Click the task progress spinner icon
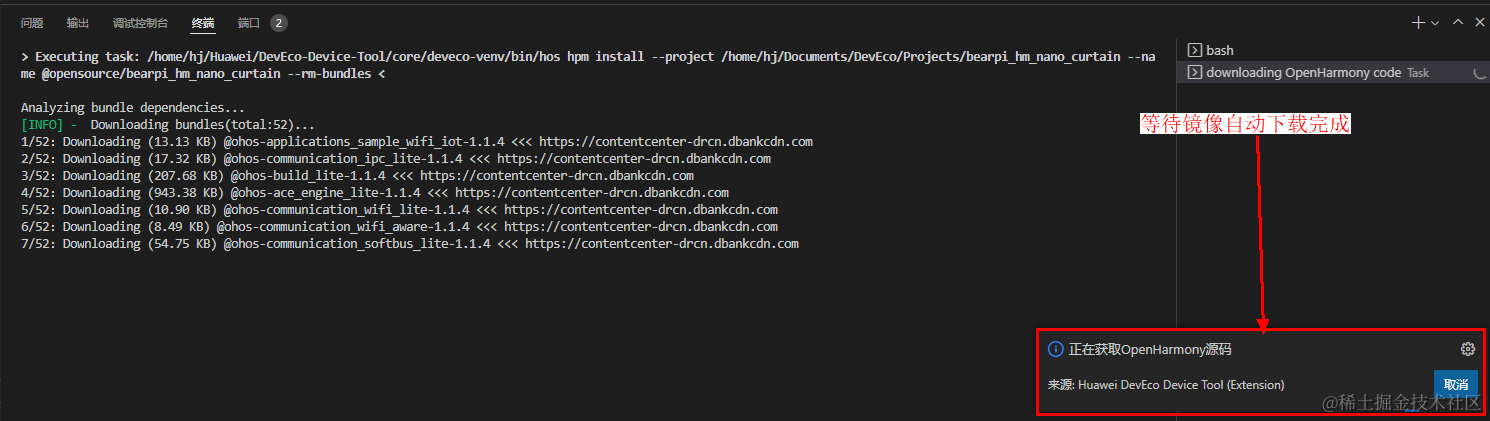The image size is (1490, 421). click(x=1479, y=73)
